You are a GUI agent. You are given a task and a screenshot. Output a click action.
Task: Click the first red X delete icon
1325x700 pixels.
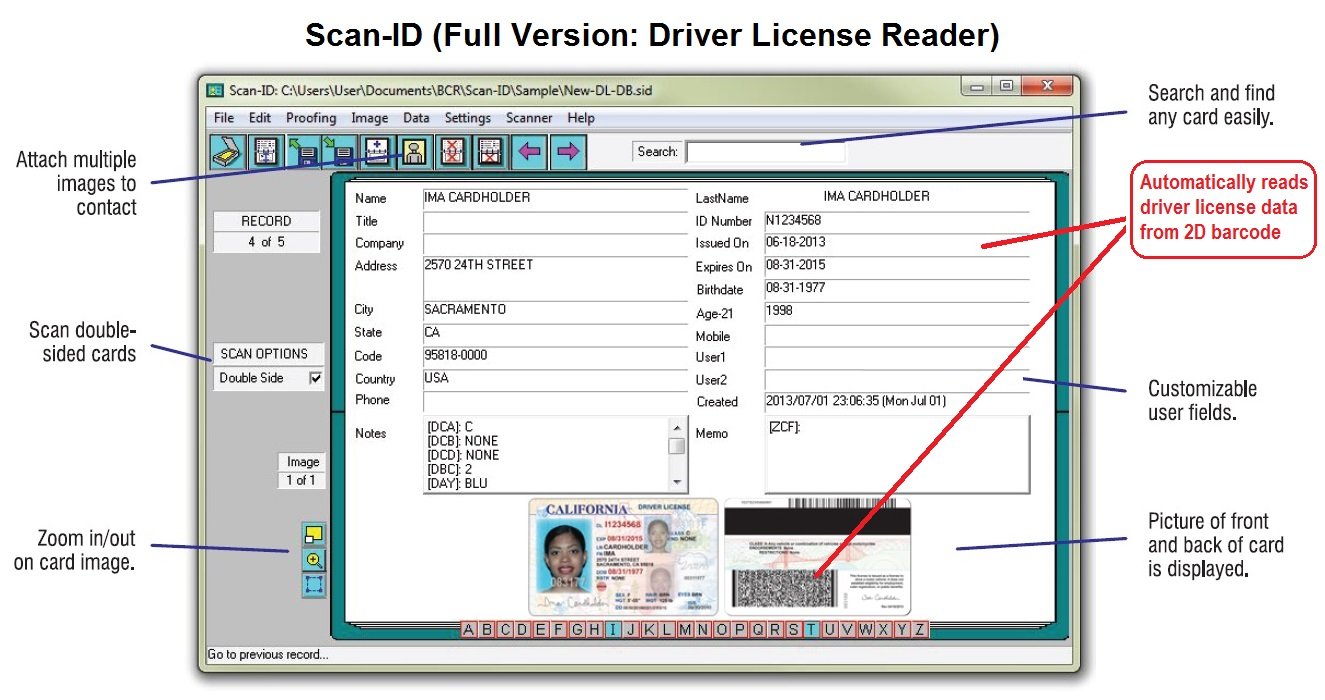[x=453, y=152]
